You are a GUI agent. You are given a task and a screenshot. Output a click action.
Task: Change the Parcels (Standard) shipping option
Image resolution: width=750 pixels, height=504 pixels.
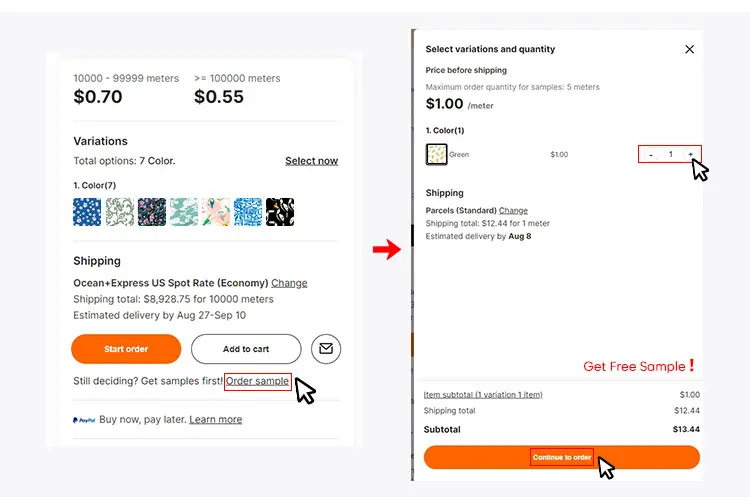click(x=513, y=211)
